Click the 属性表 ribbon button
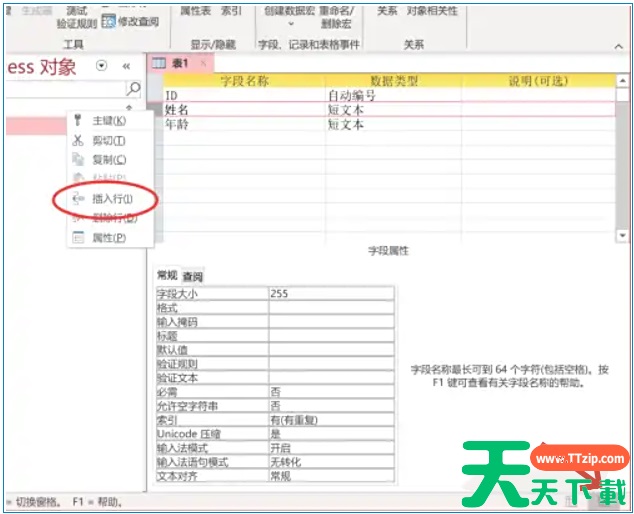The height and width of the screenshot is (514, 634). point(195,10)
